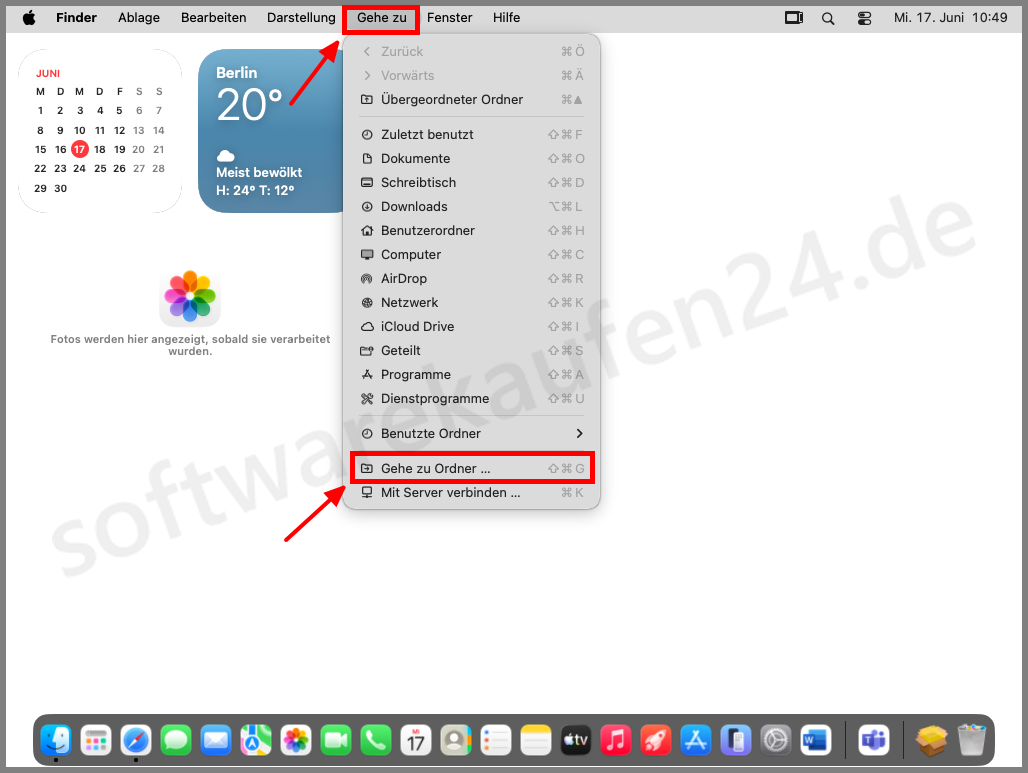This screenshot has height=773, width=1028.
Task: Open the Fenster menu
Action: [449, 18]
